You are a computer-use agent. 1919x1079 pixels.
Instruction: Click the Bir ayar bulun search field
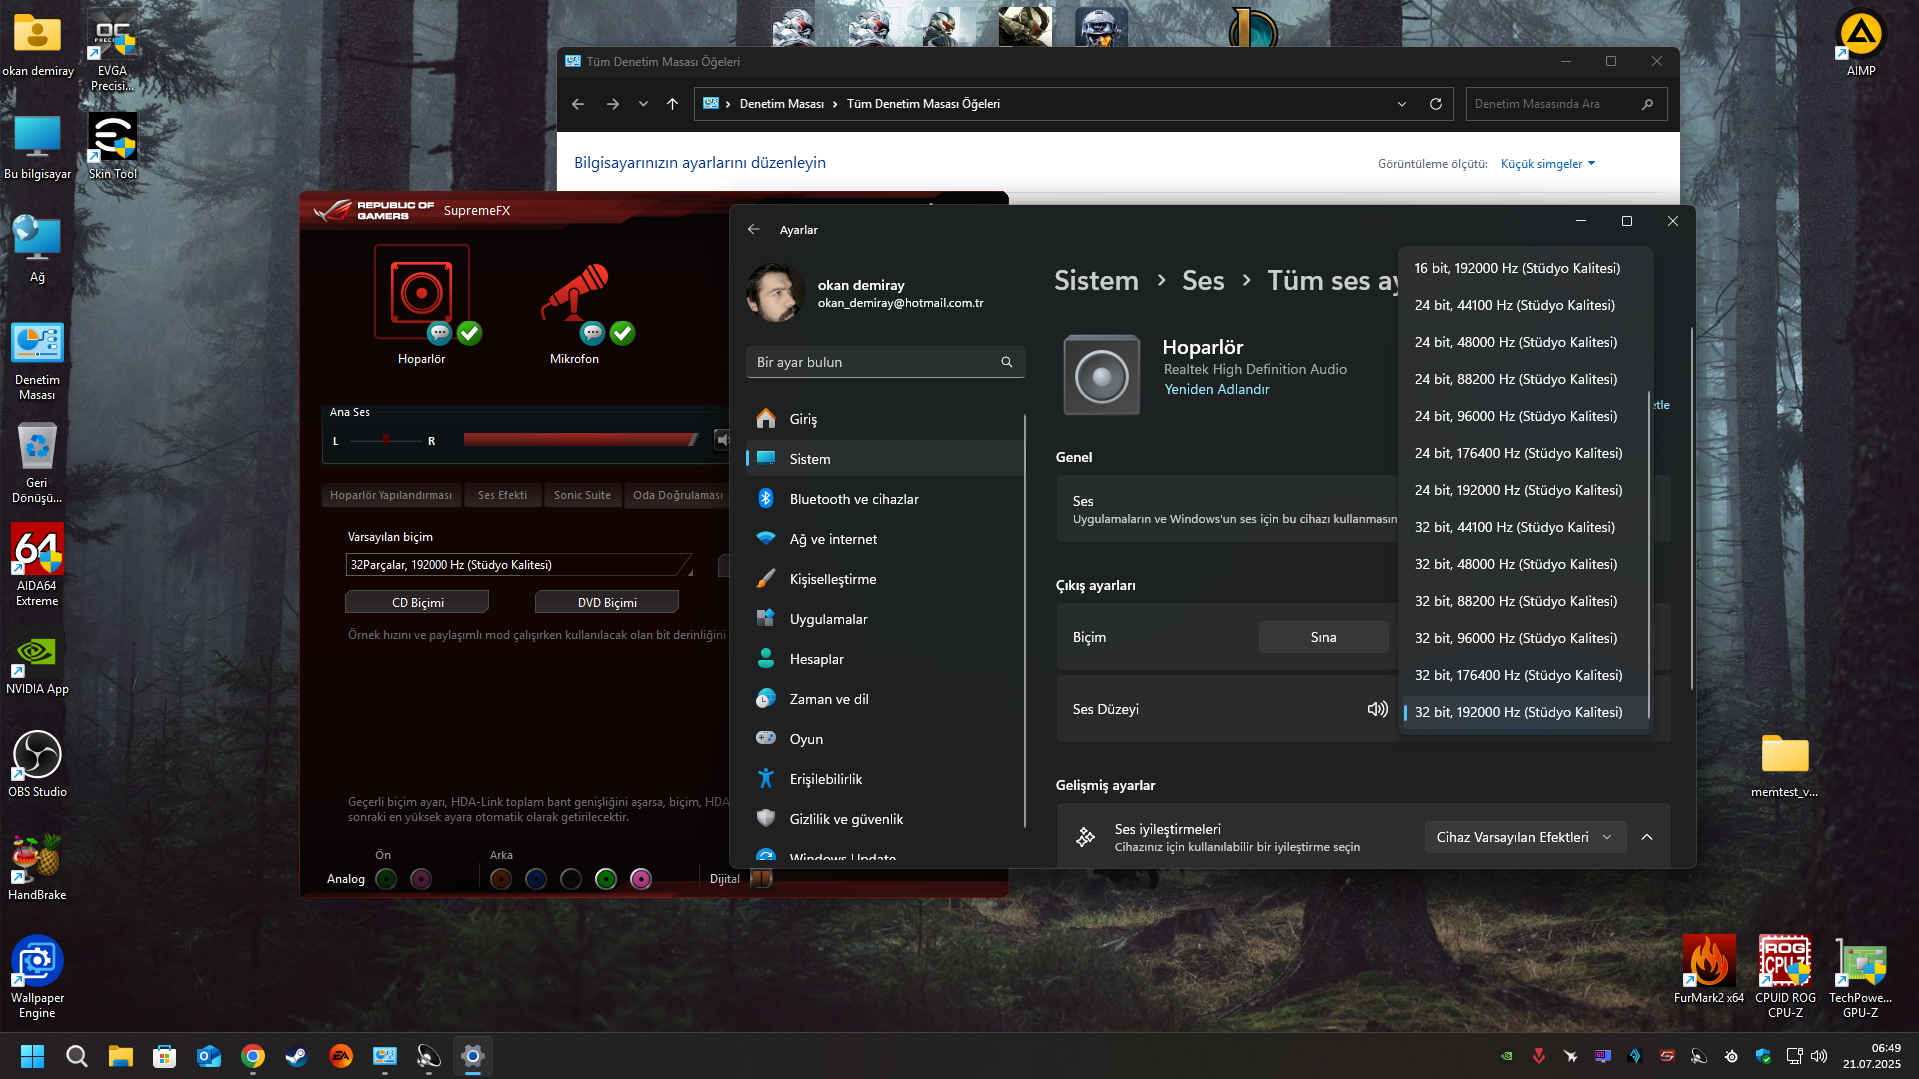pyautogui.click(x=885, y=362)
